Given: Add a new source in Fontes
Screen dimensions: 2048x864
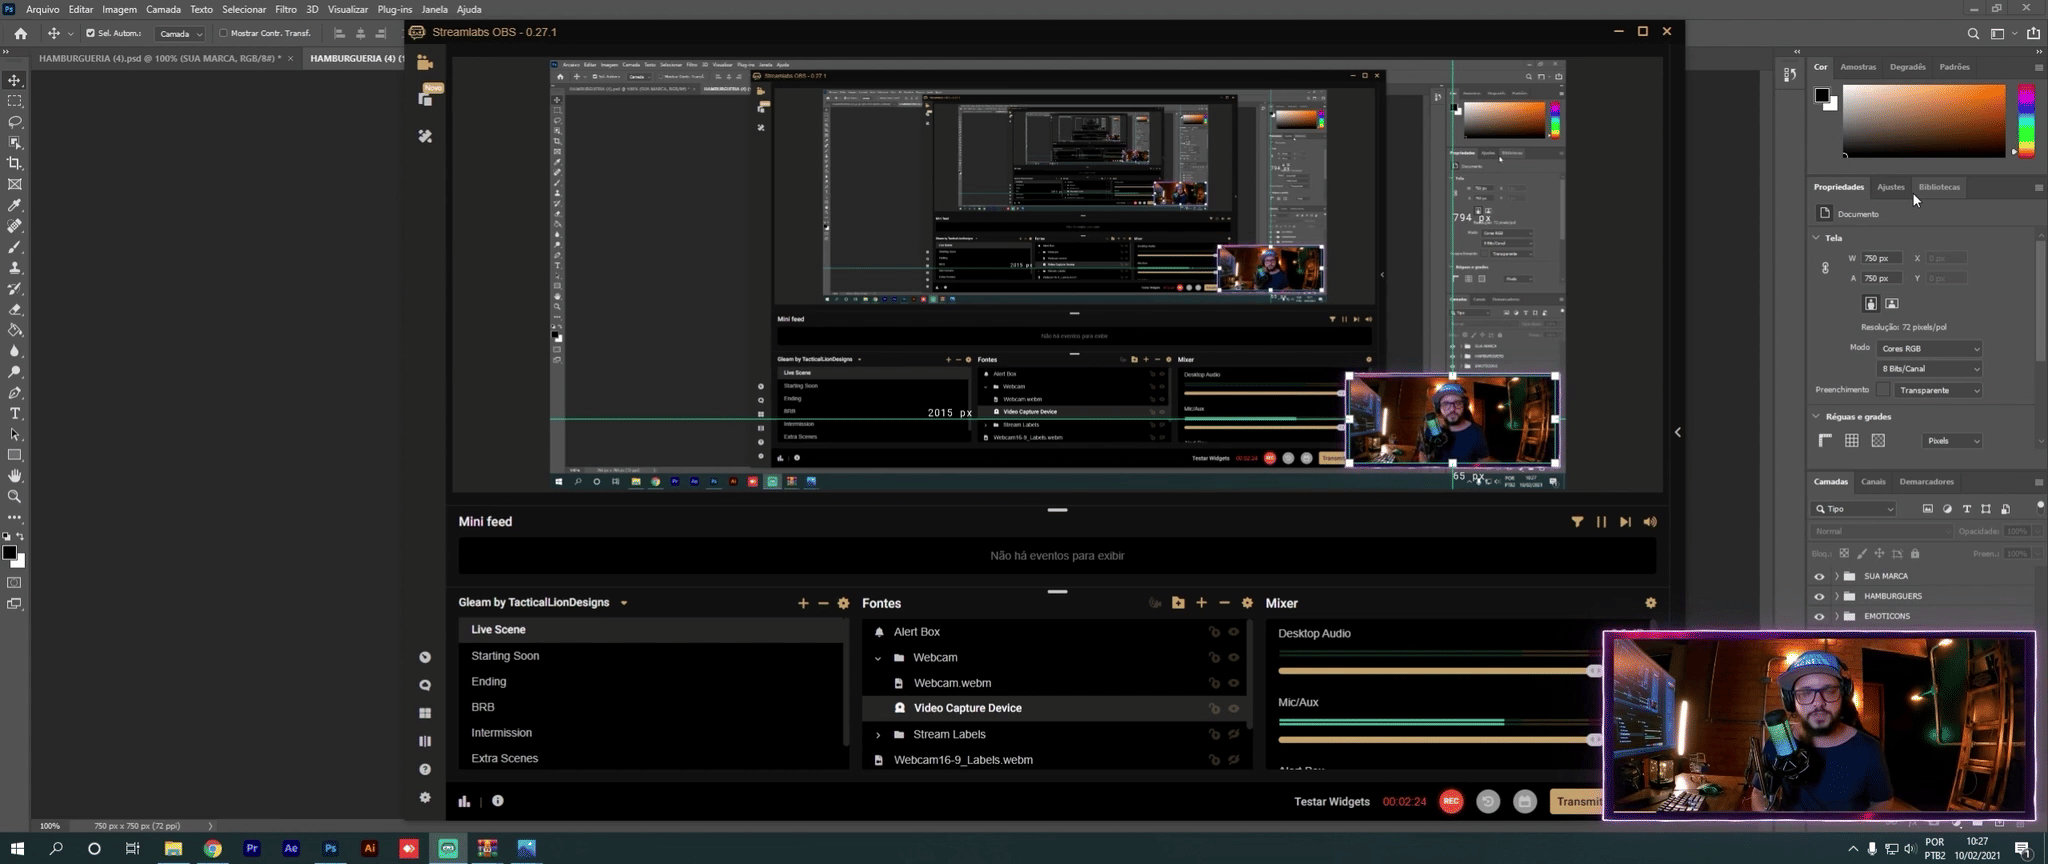Looking at the screenshot, I should [x=1201, y=603].
